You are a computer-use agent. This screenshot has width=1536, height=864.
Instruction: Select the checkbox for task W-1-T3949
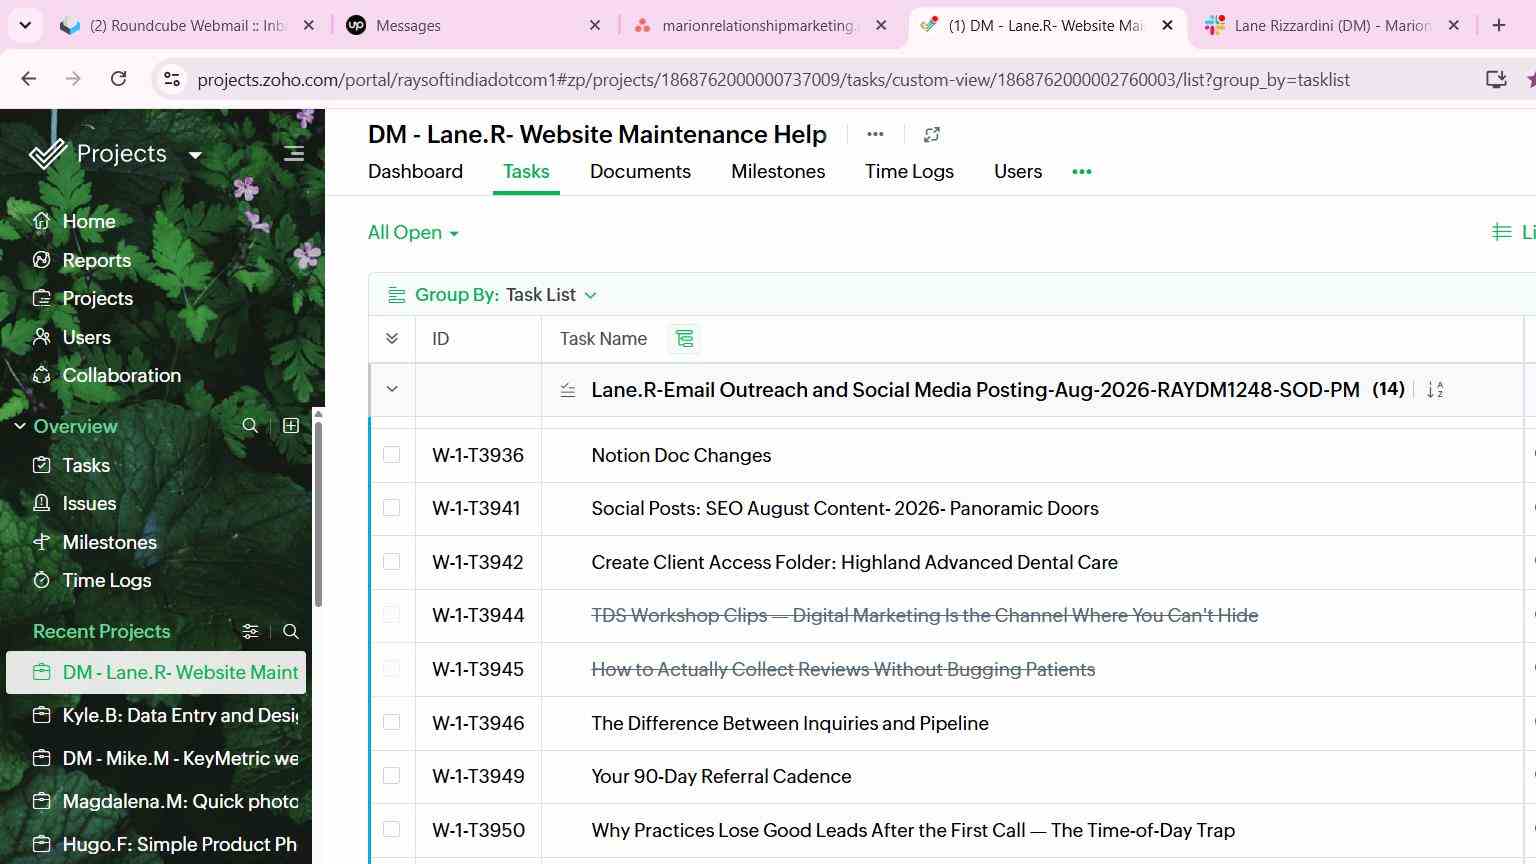[392, 776]
